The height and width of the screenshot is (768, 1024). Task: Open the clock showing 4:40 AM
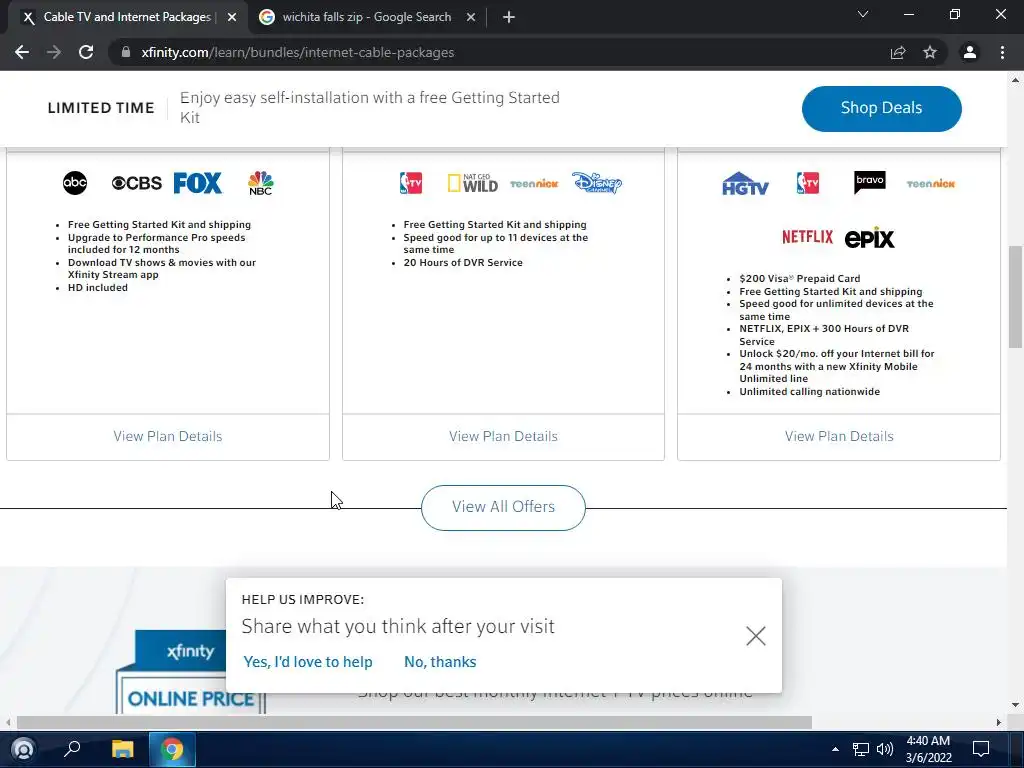[x=928, y=749]
